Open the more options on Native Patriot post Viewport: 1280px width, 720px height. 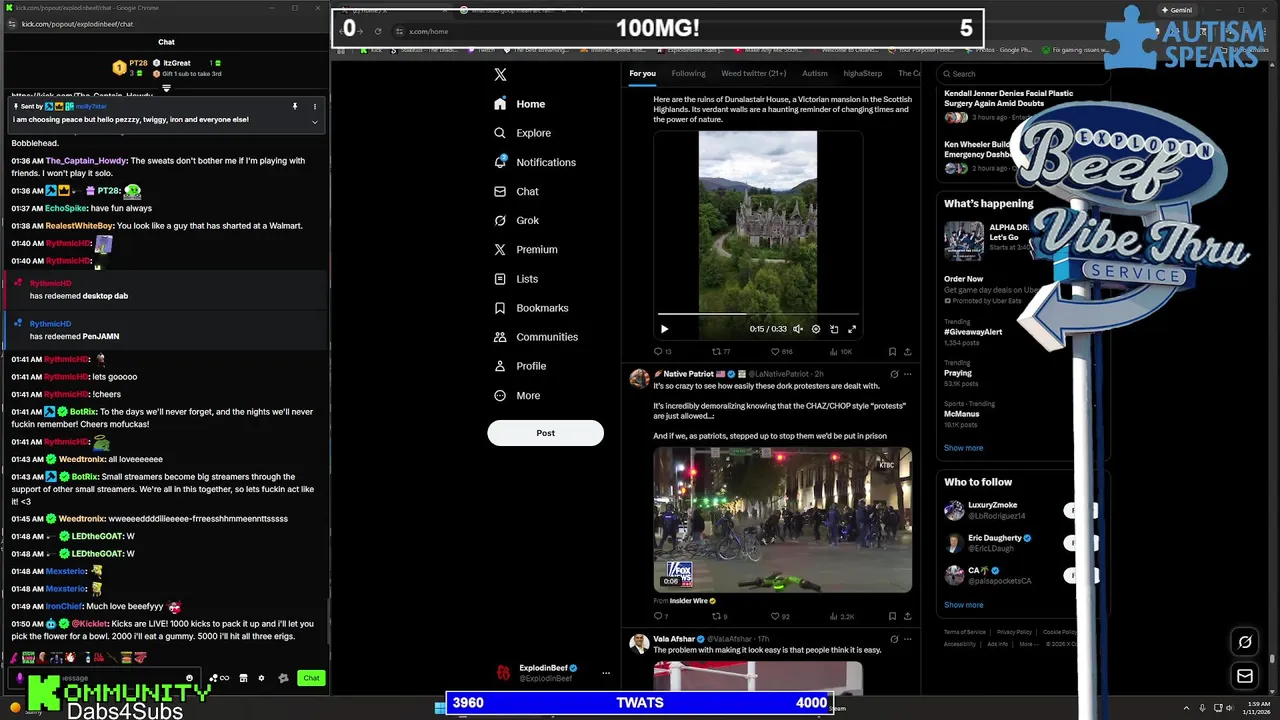pos(908,374)
